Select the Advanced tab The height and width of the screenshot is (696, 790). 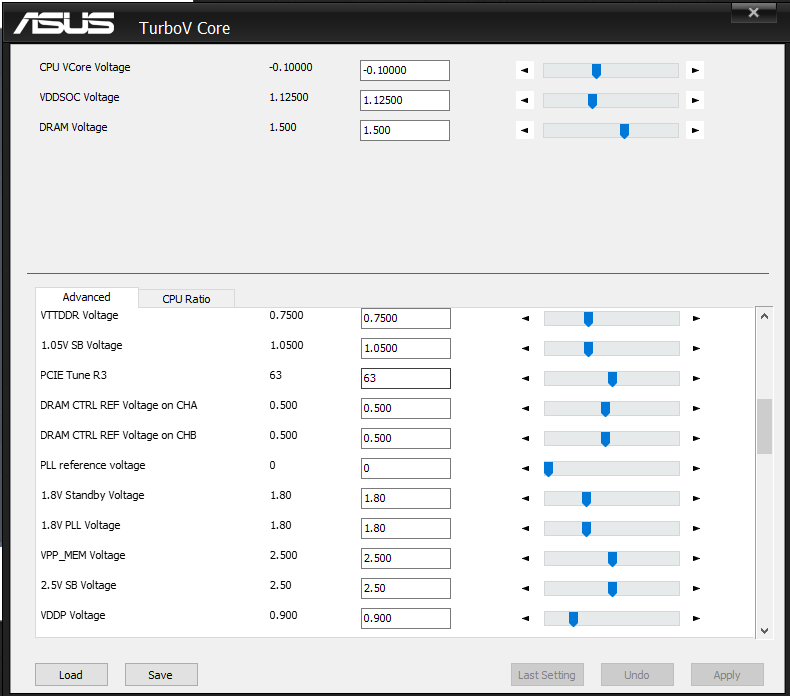pos(87,297)
